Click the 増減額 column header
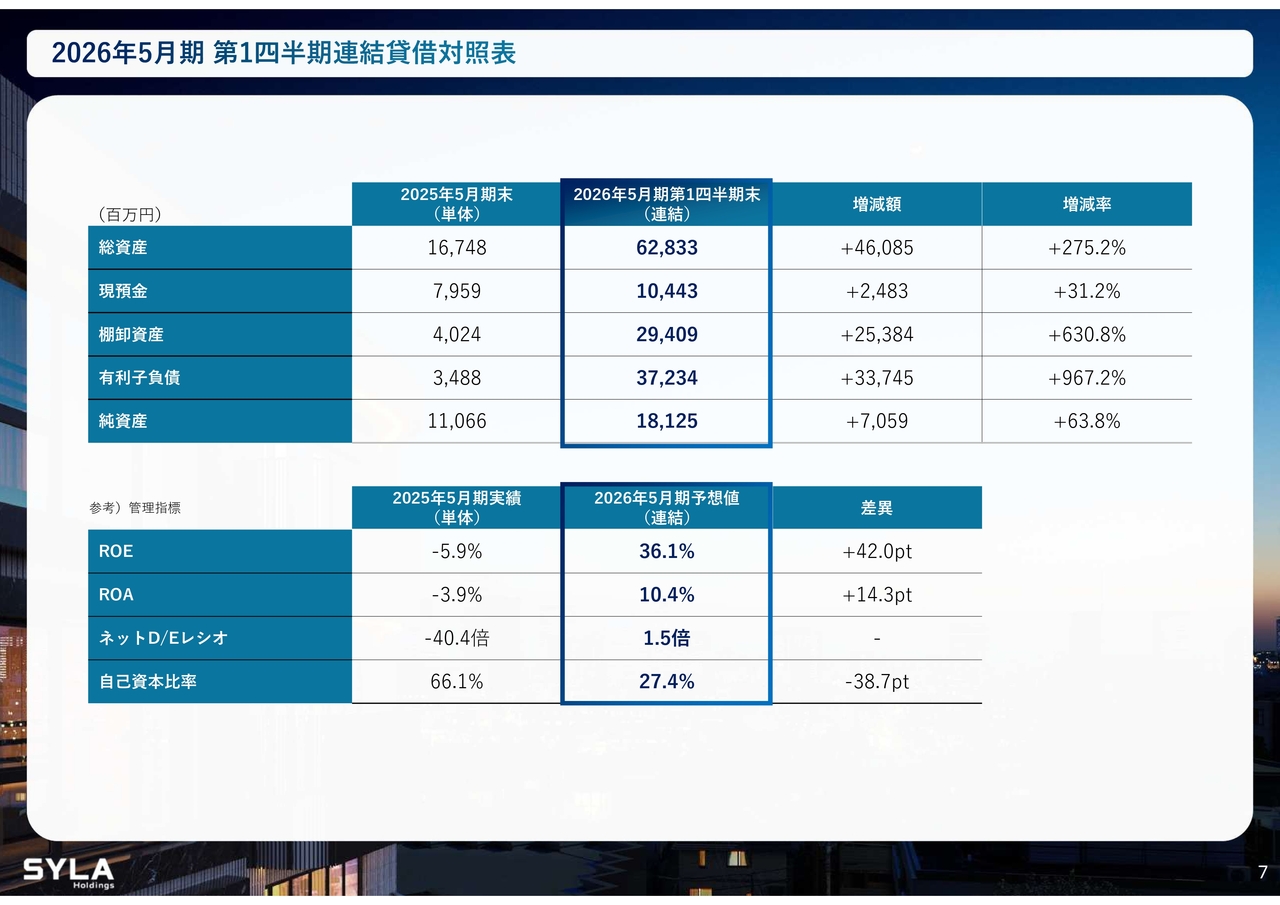 coord(876,204)
